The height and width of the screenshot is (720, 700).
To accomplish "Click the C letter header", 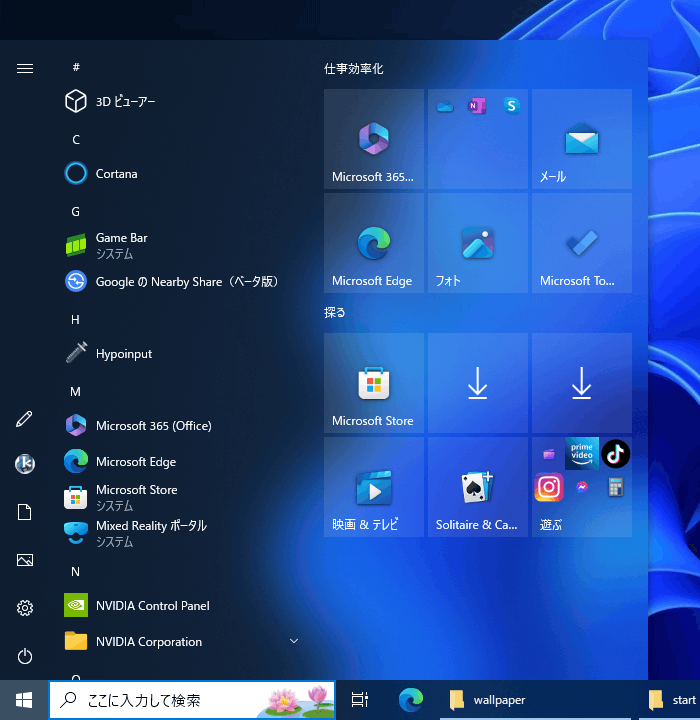I will point(76,140).
